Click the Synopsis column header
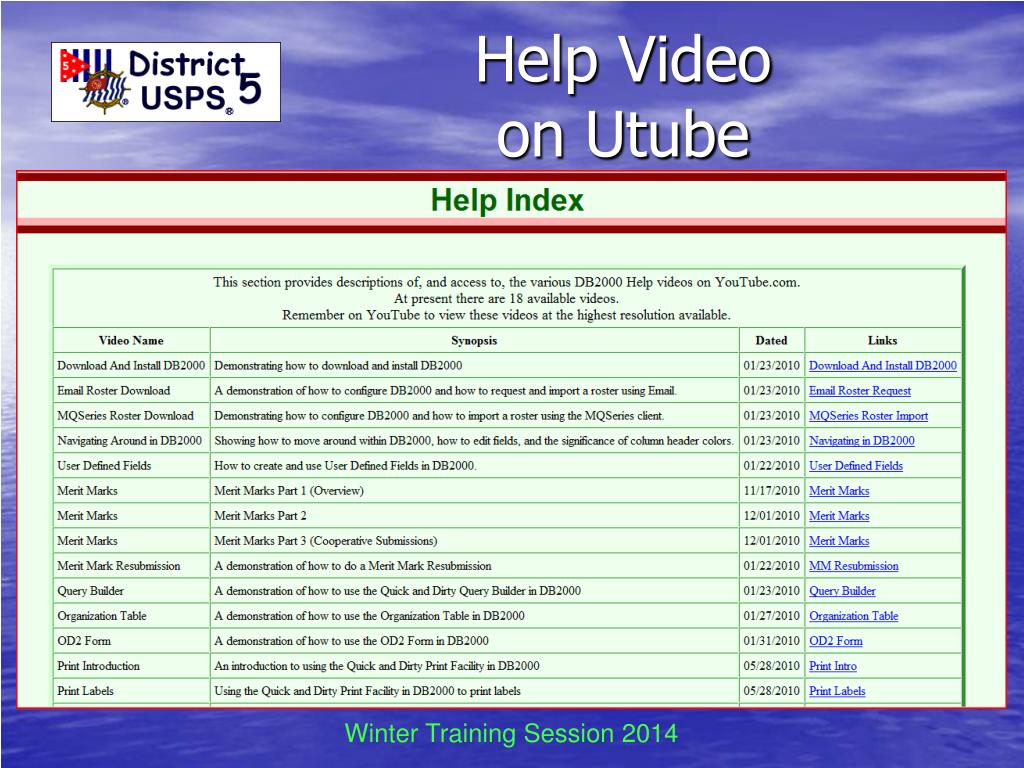Viewport: 1024px width, 768px height. click(x=474, y=340)
